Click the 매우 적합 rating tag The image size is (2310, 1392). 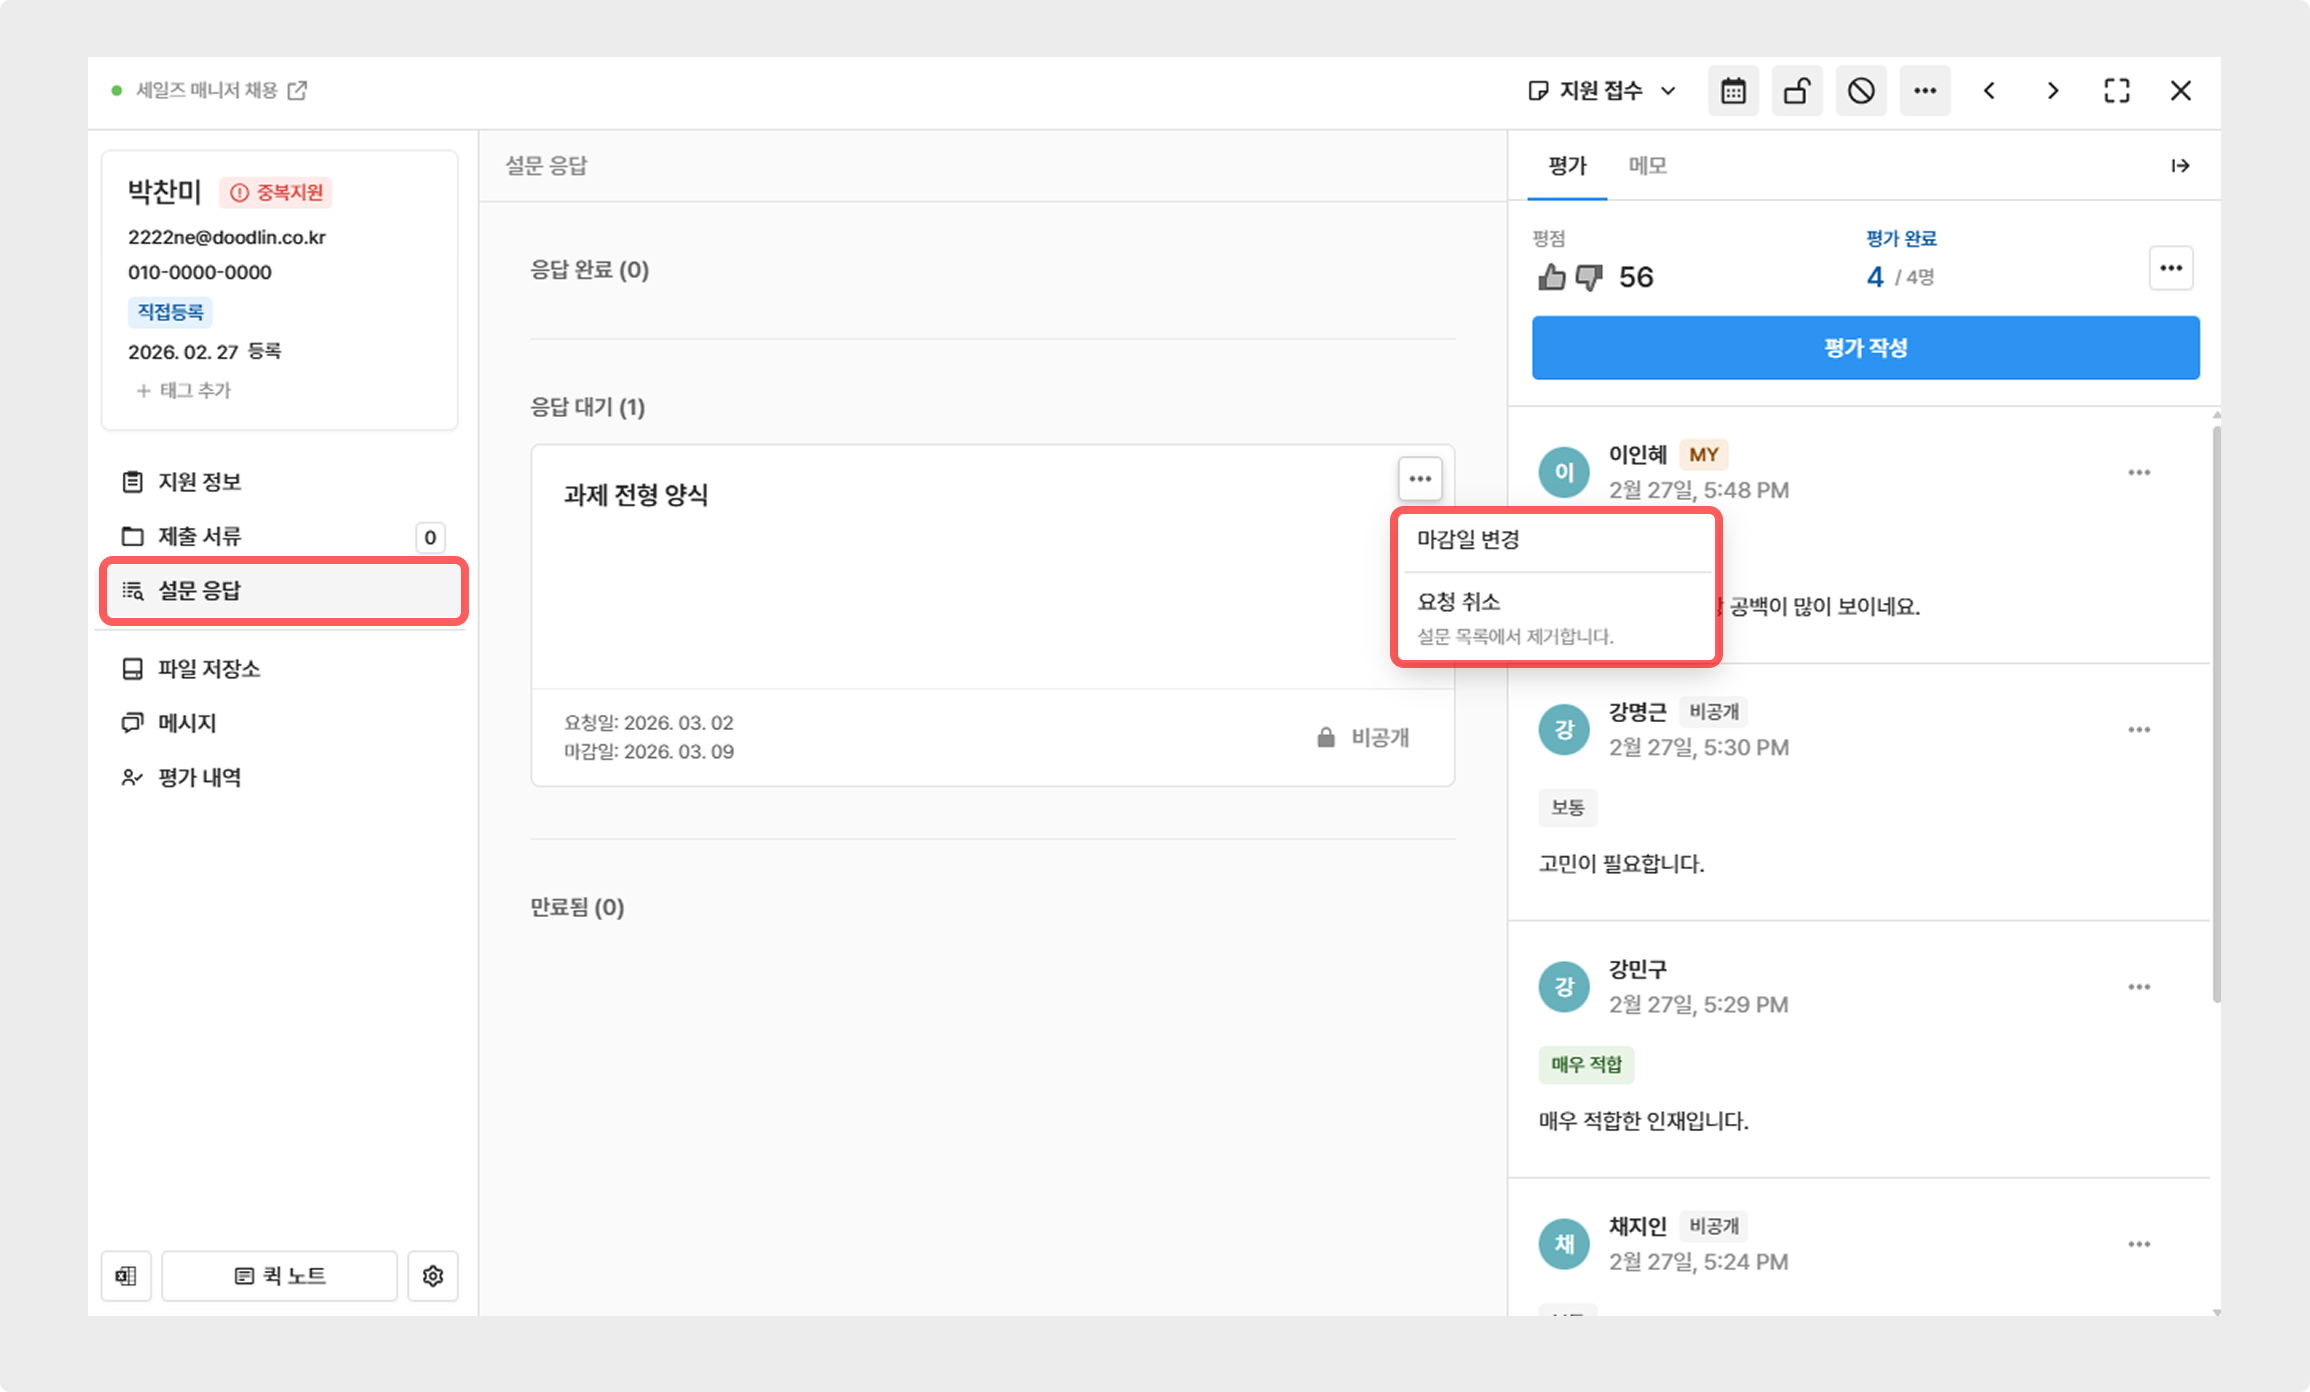[1586, 1064]
